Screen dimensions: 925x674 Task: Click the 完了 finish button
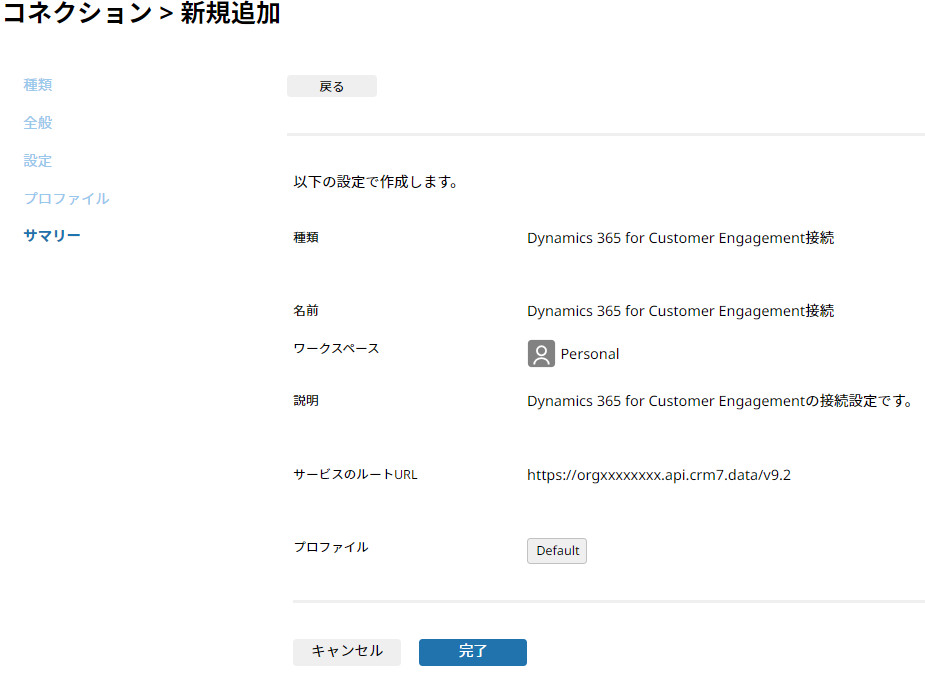pyautogui.click(x=473, y=652)
